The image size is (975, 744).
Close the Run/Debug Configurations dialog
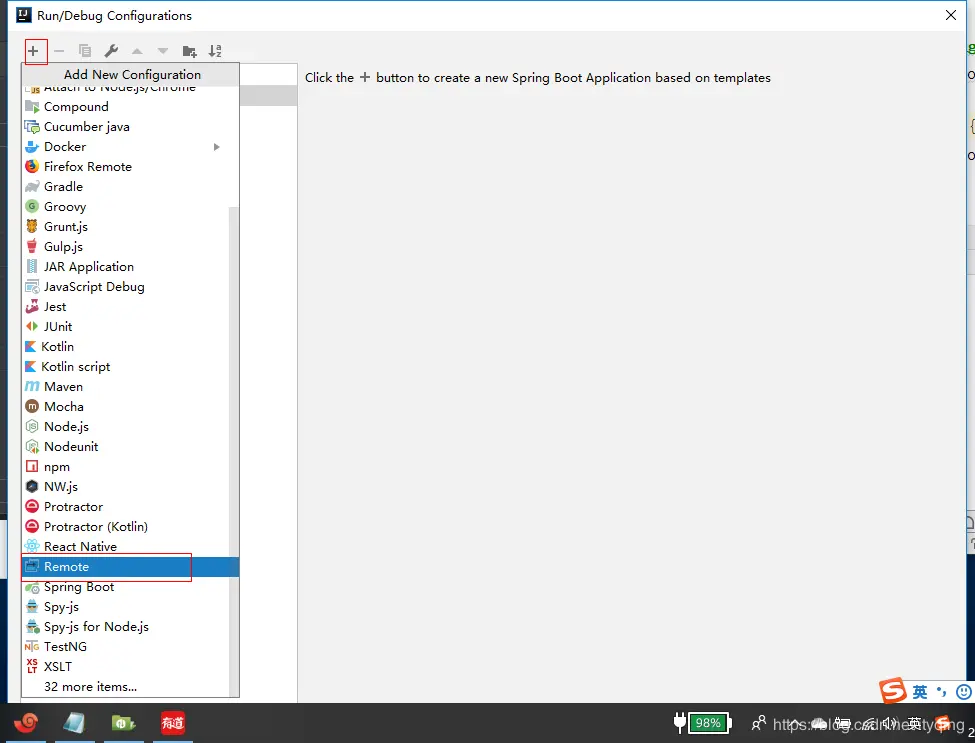click(x=951, y=16)
